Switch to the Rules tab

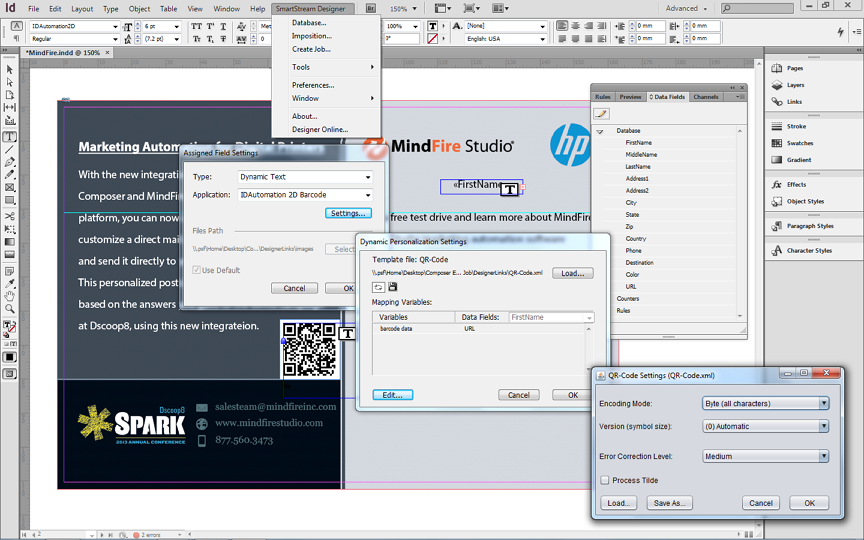pos(602,97)
